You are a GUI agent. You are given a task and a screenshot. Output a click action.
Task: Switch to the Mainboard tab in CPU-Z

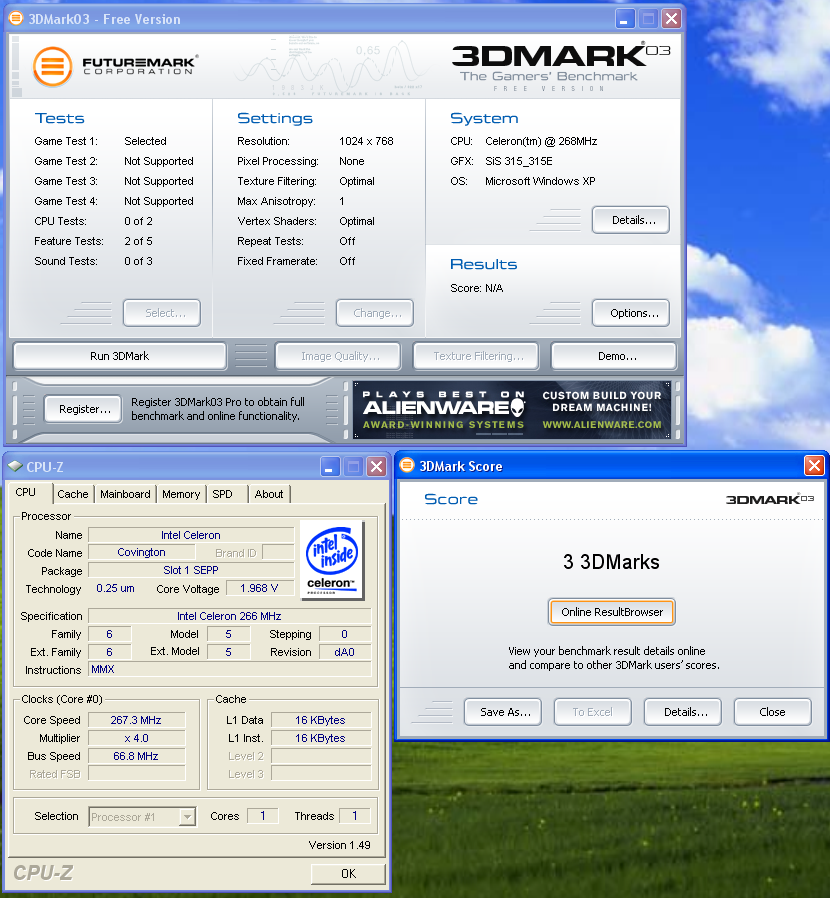coord(125,494)
